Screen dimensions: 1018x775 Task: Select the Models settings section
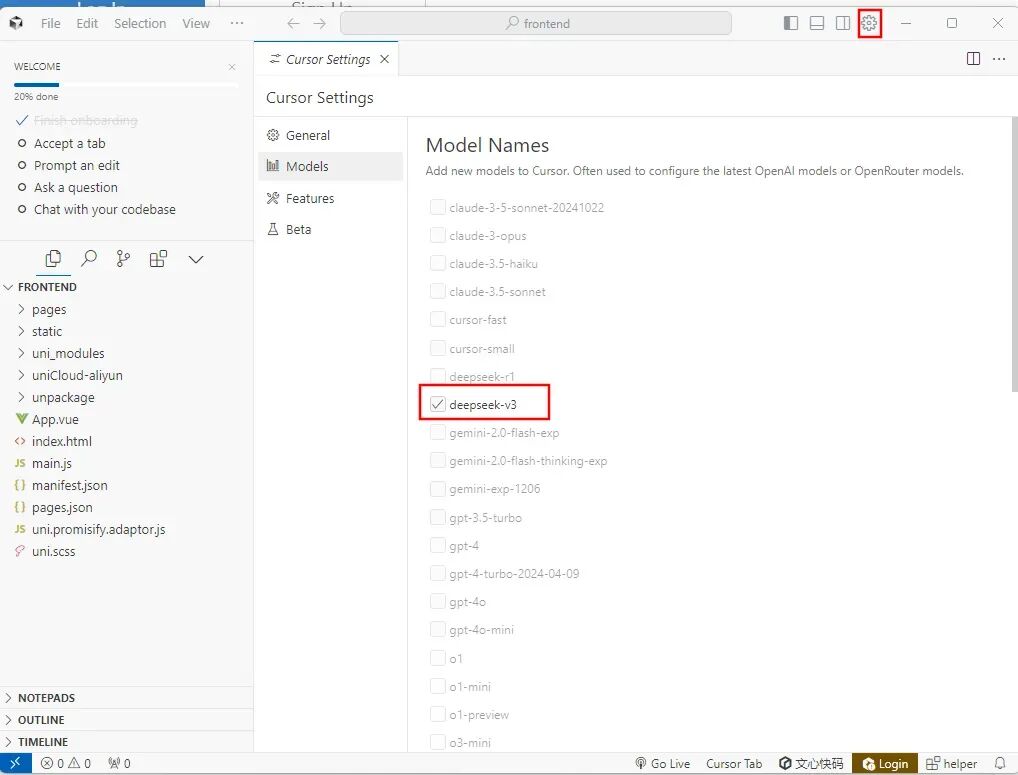coord(330,166)
